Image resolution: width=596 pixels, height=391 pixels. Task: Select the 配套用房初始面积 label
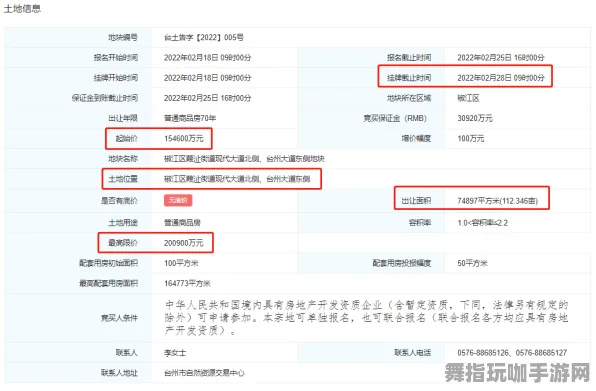coord(108,263)
